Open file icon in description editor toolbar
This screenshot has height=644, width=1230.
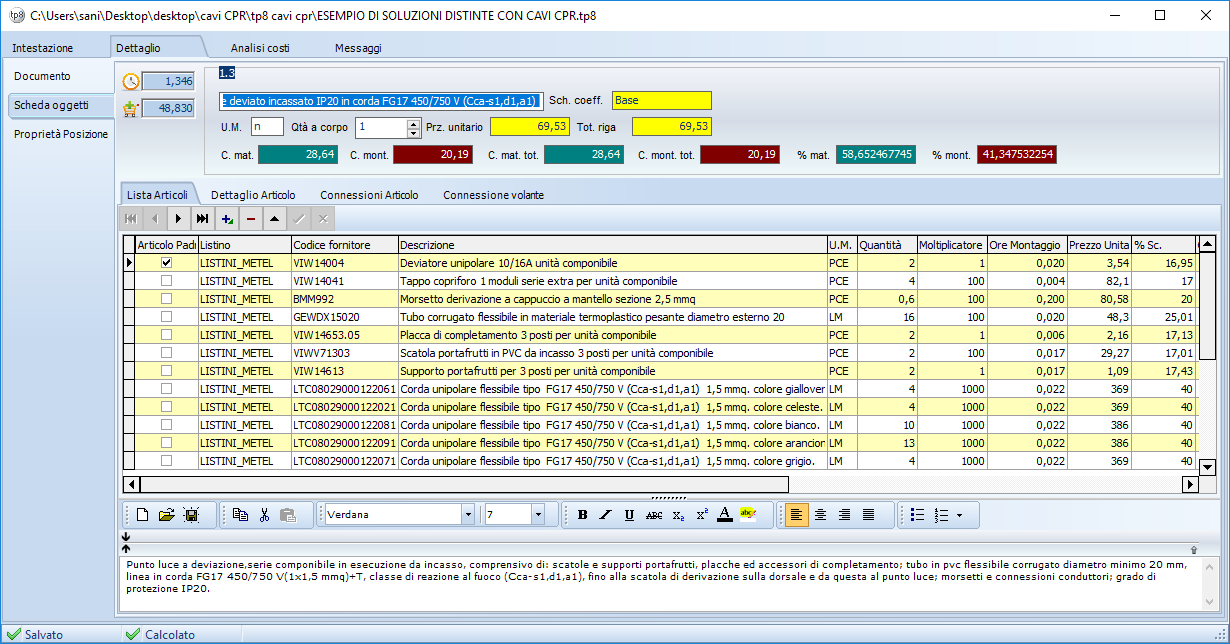[166, 514]
